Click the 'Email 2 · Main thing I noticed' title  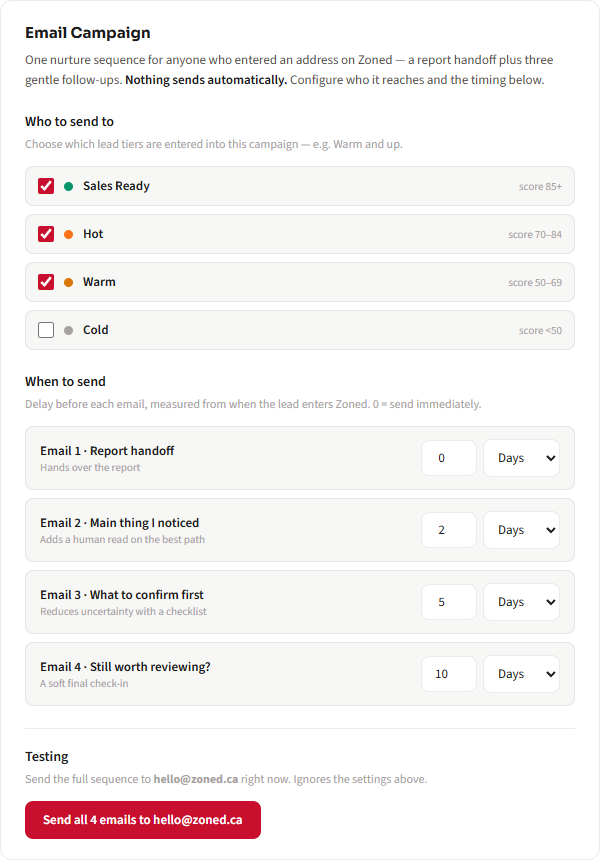[x=120, y=523]
